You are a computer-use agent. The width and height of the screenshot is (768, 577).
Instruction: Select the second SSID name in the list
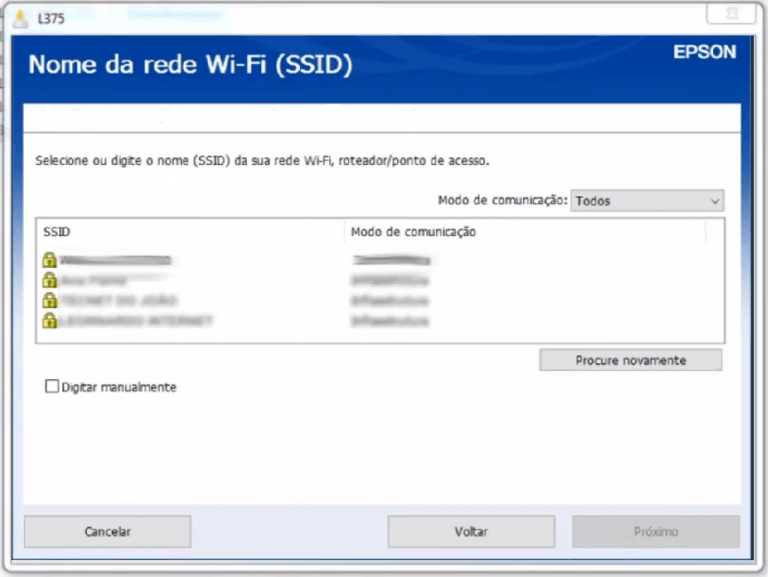(98, 281)
